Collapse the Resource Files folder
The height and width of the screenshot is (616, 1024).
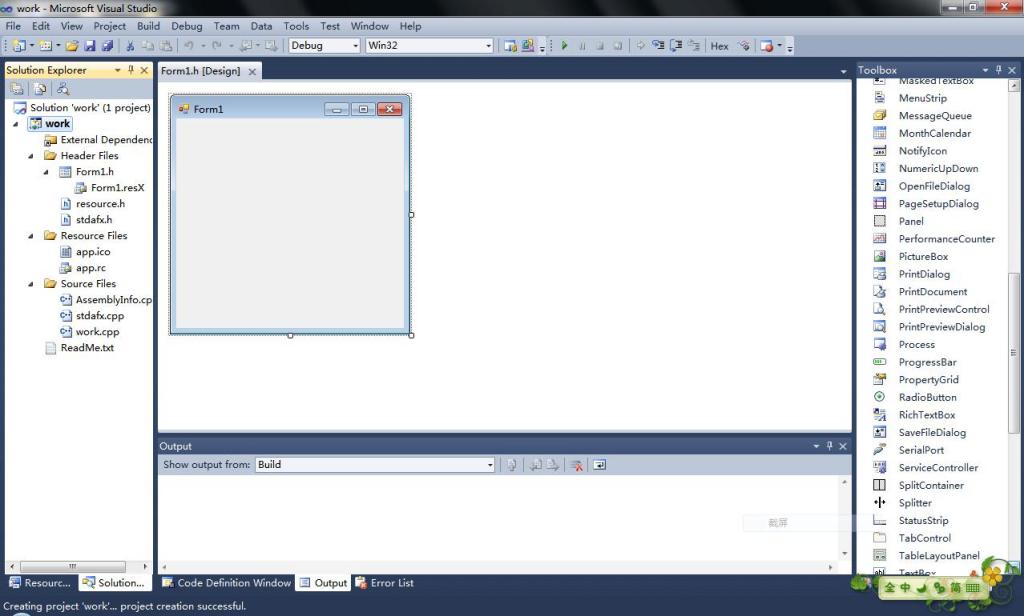click(x=31, y=236)
